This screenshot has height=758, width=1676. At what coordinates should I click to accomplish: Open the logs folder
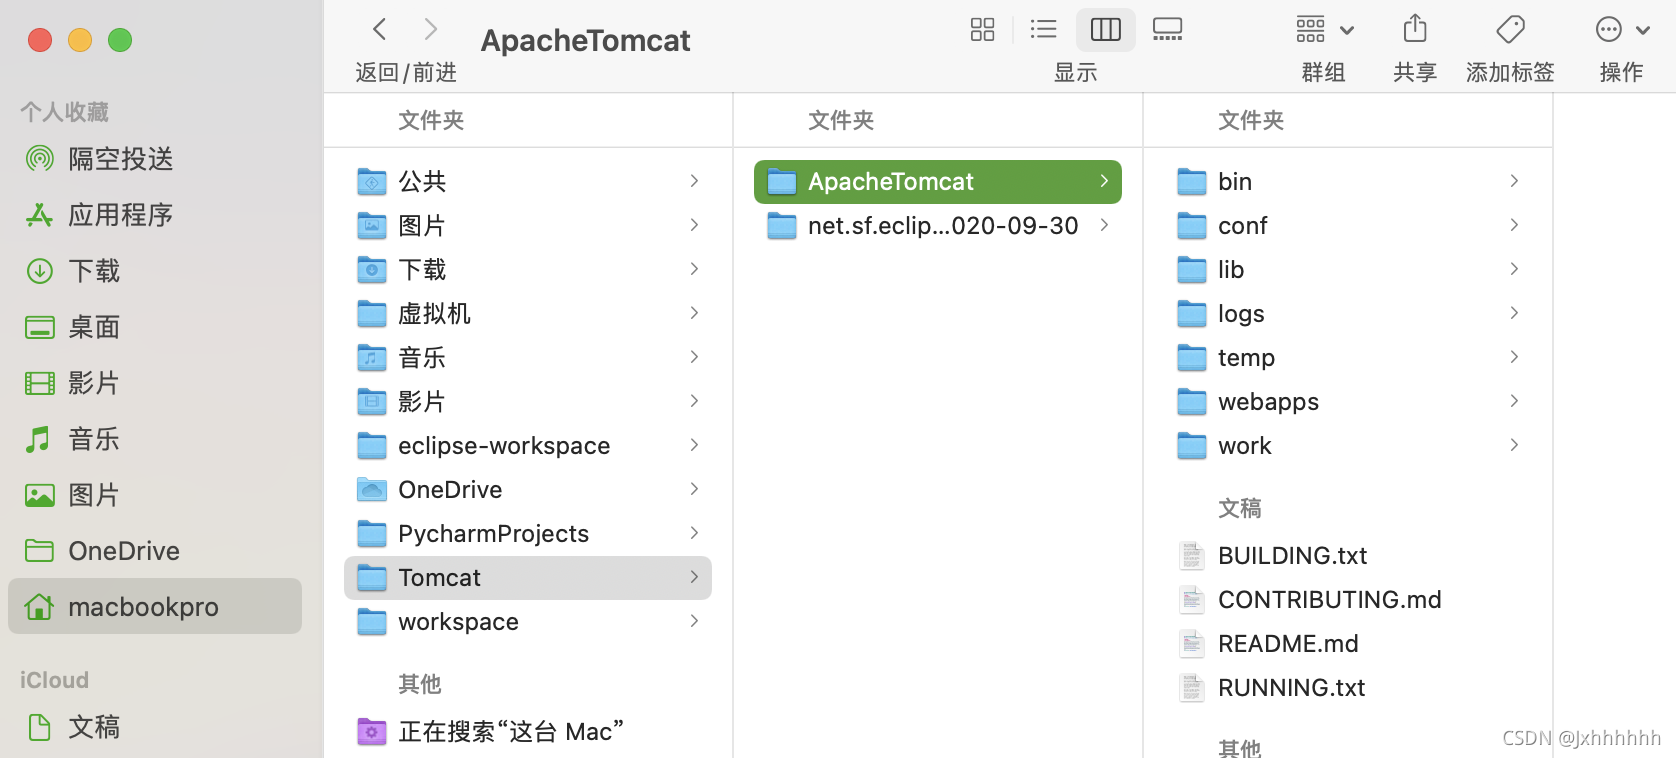tap(1347, 313)
